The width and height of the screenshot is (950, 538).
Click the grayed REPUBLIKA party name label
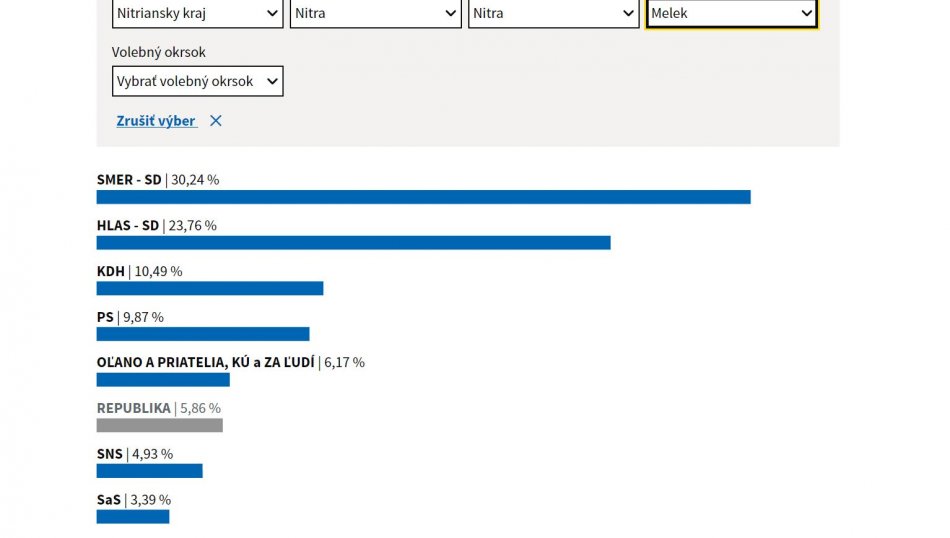pyautogui.click(x=134, y=408)
